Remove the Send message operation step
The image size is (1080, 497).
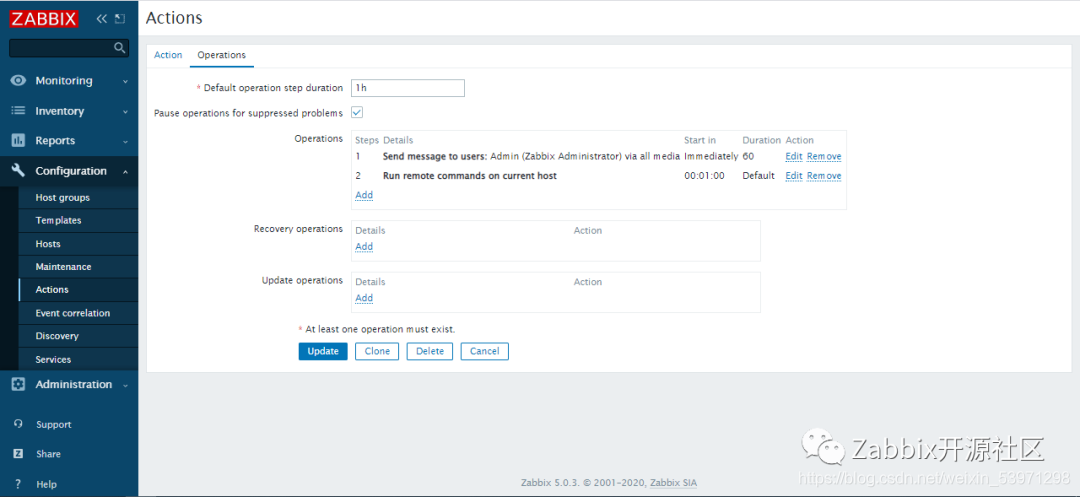pyautogui.click(x=824, y=157)
